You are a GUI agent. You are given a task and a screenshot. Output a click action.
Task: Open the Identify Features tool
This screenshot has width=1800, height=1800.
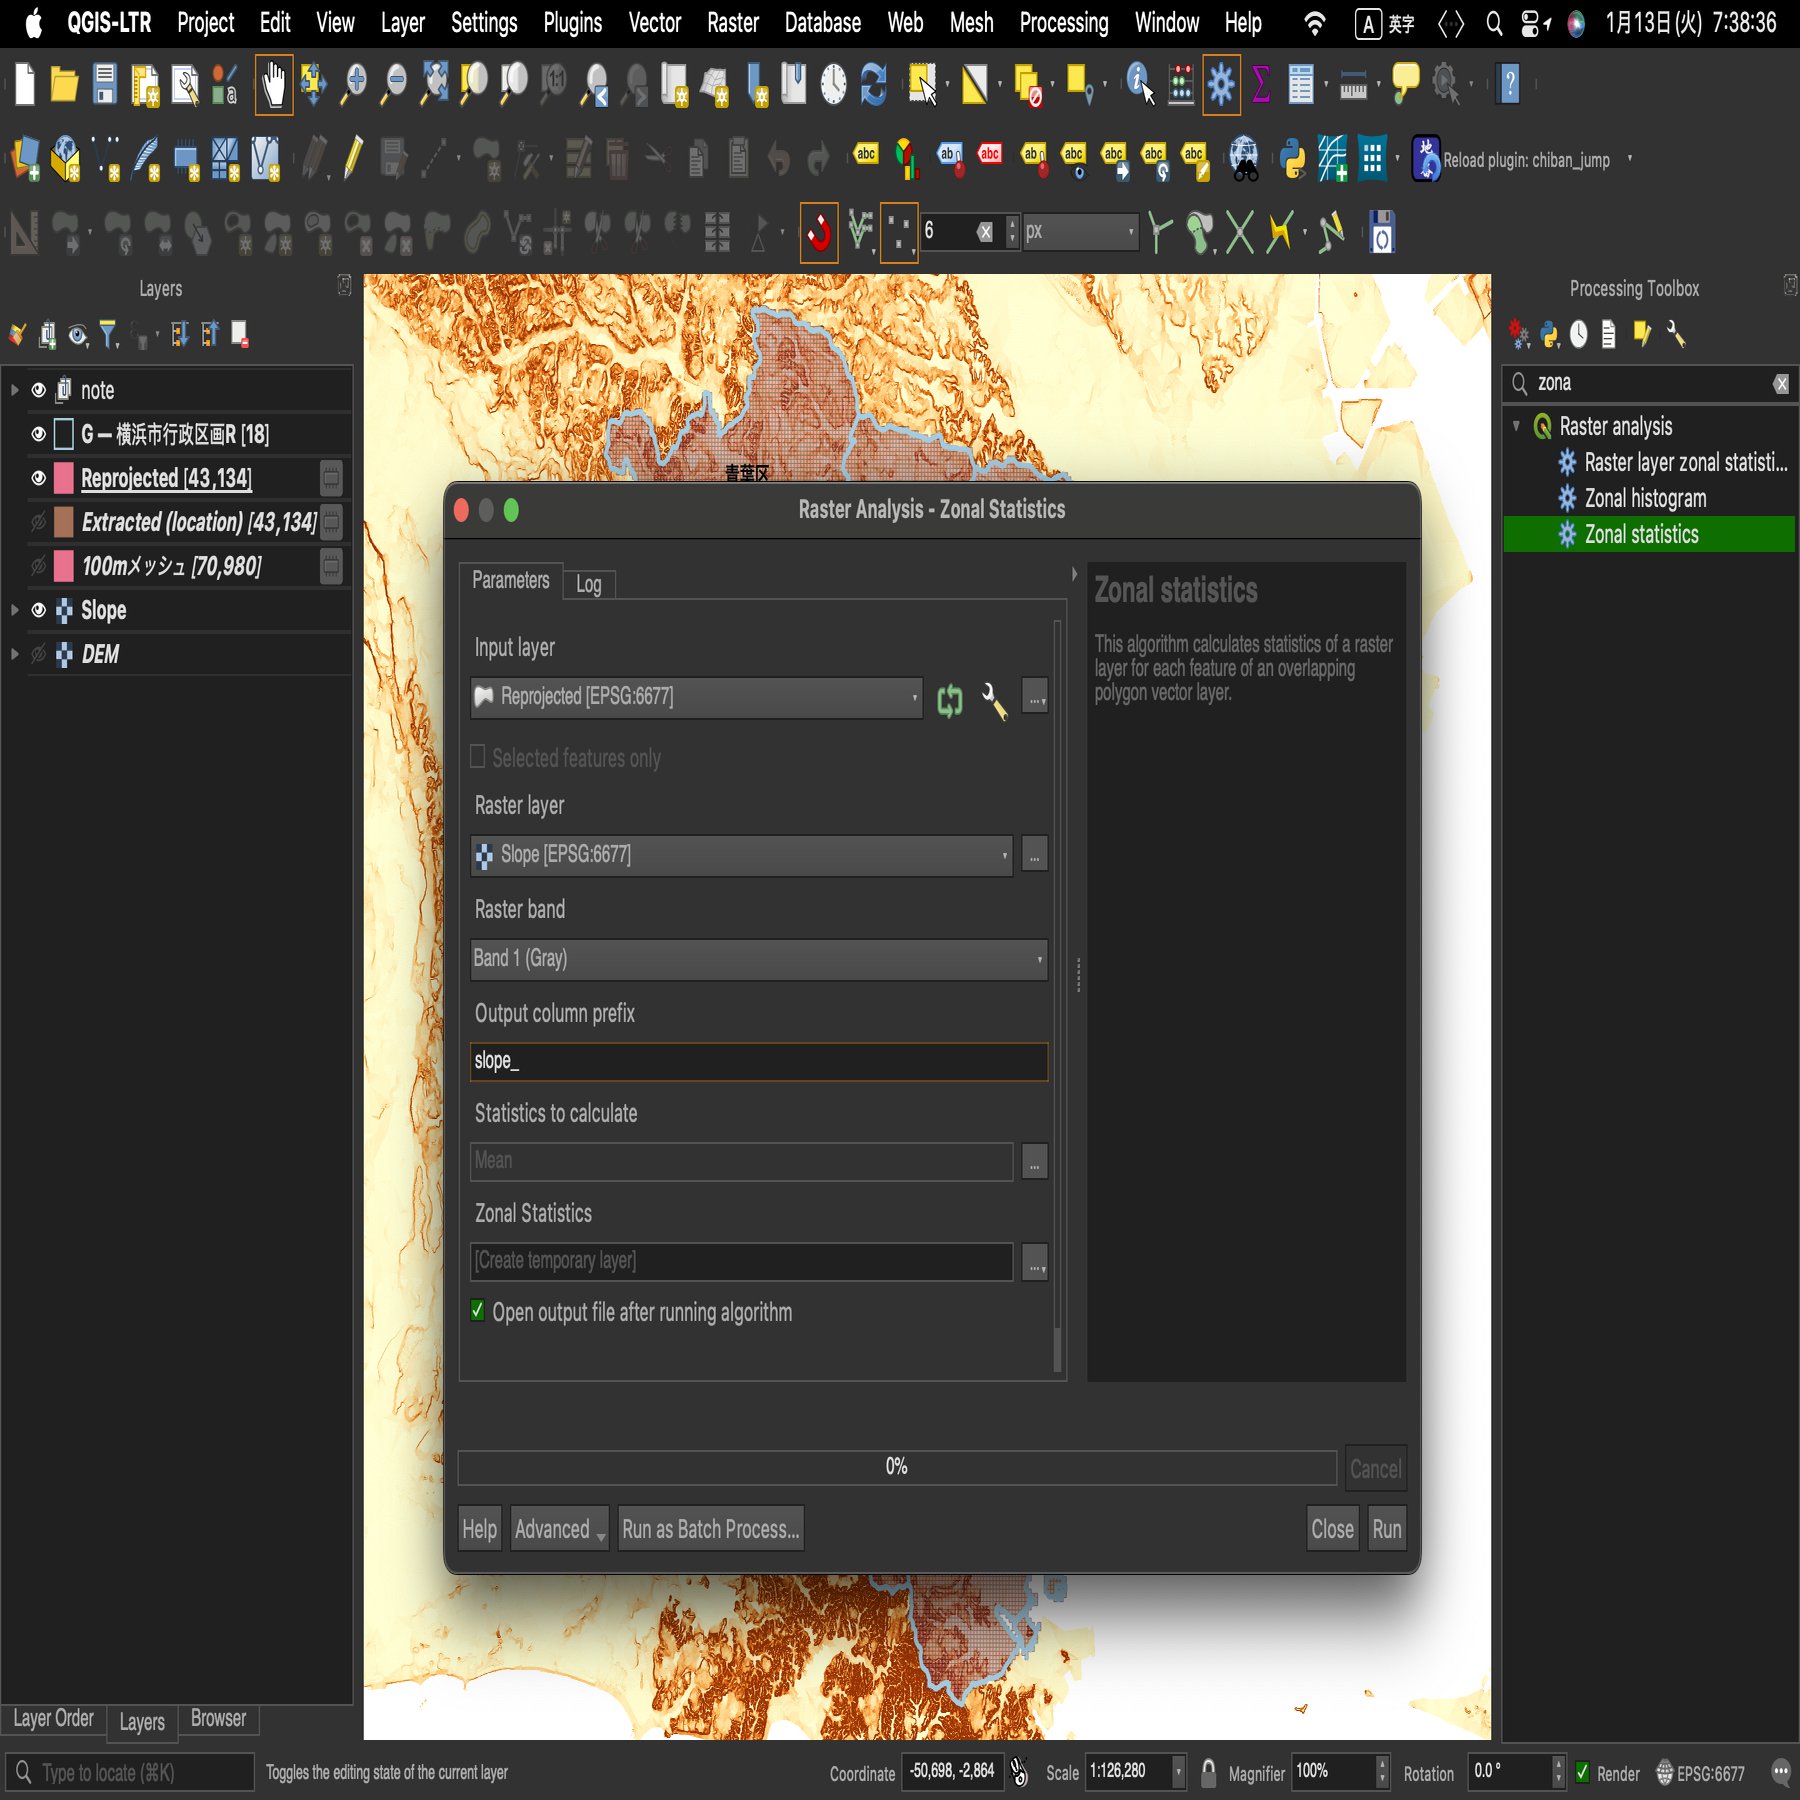coord(1140,84)
